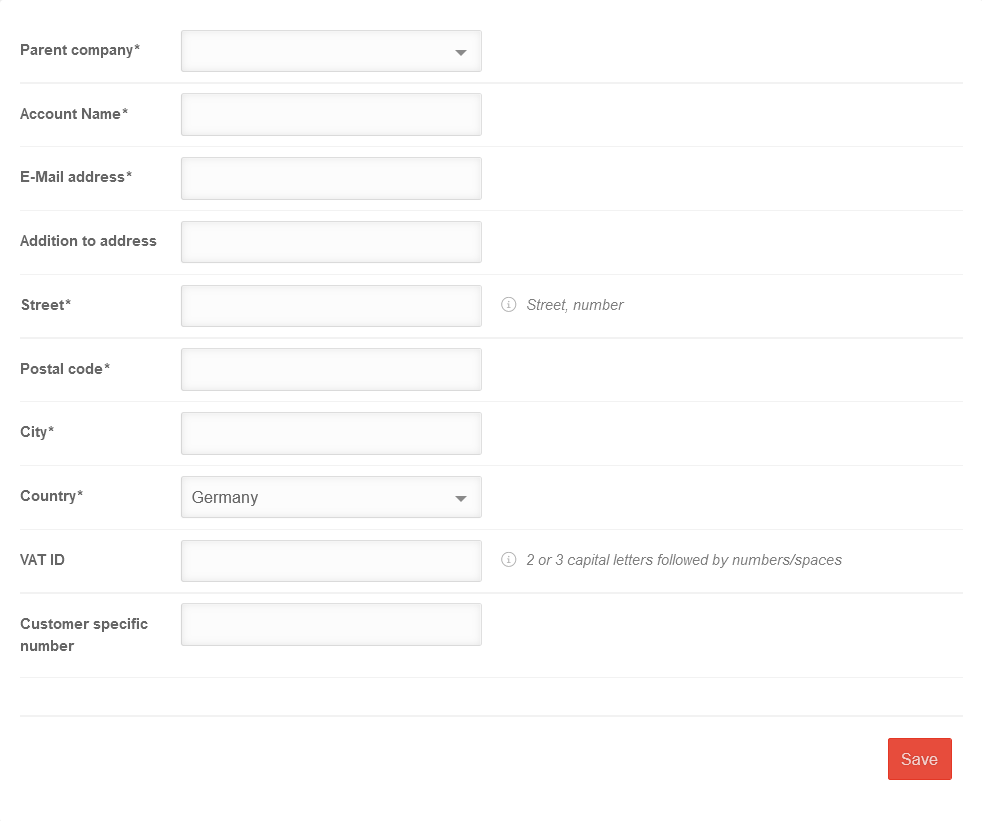Select the VAT ID input box
Screen dimensions: 982x821
331,561
